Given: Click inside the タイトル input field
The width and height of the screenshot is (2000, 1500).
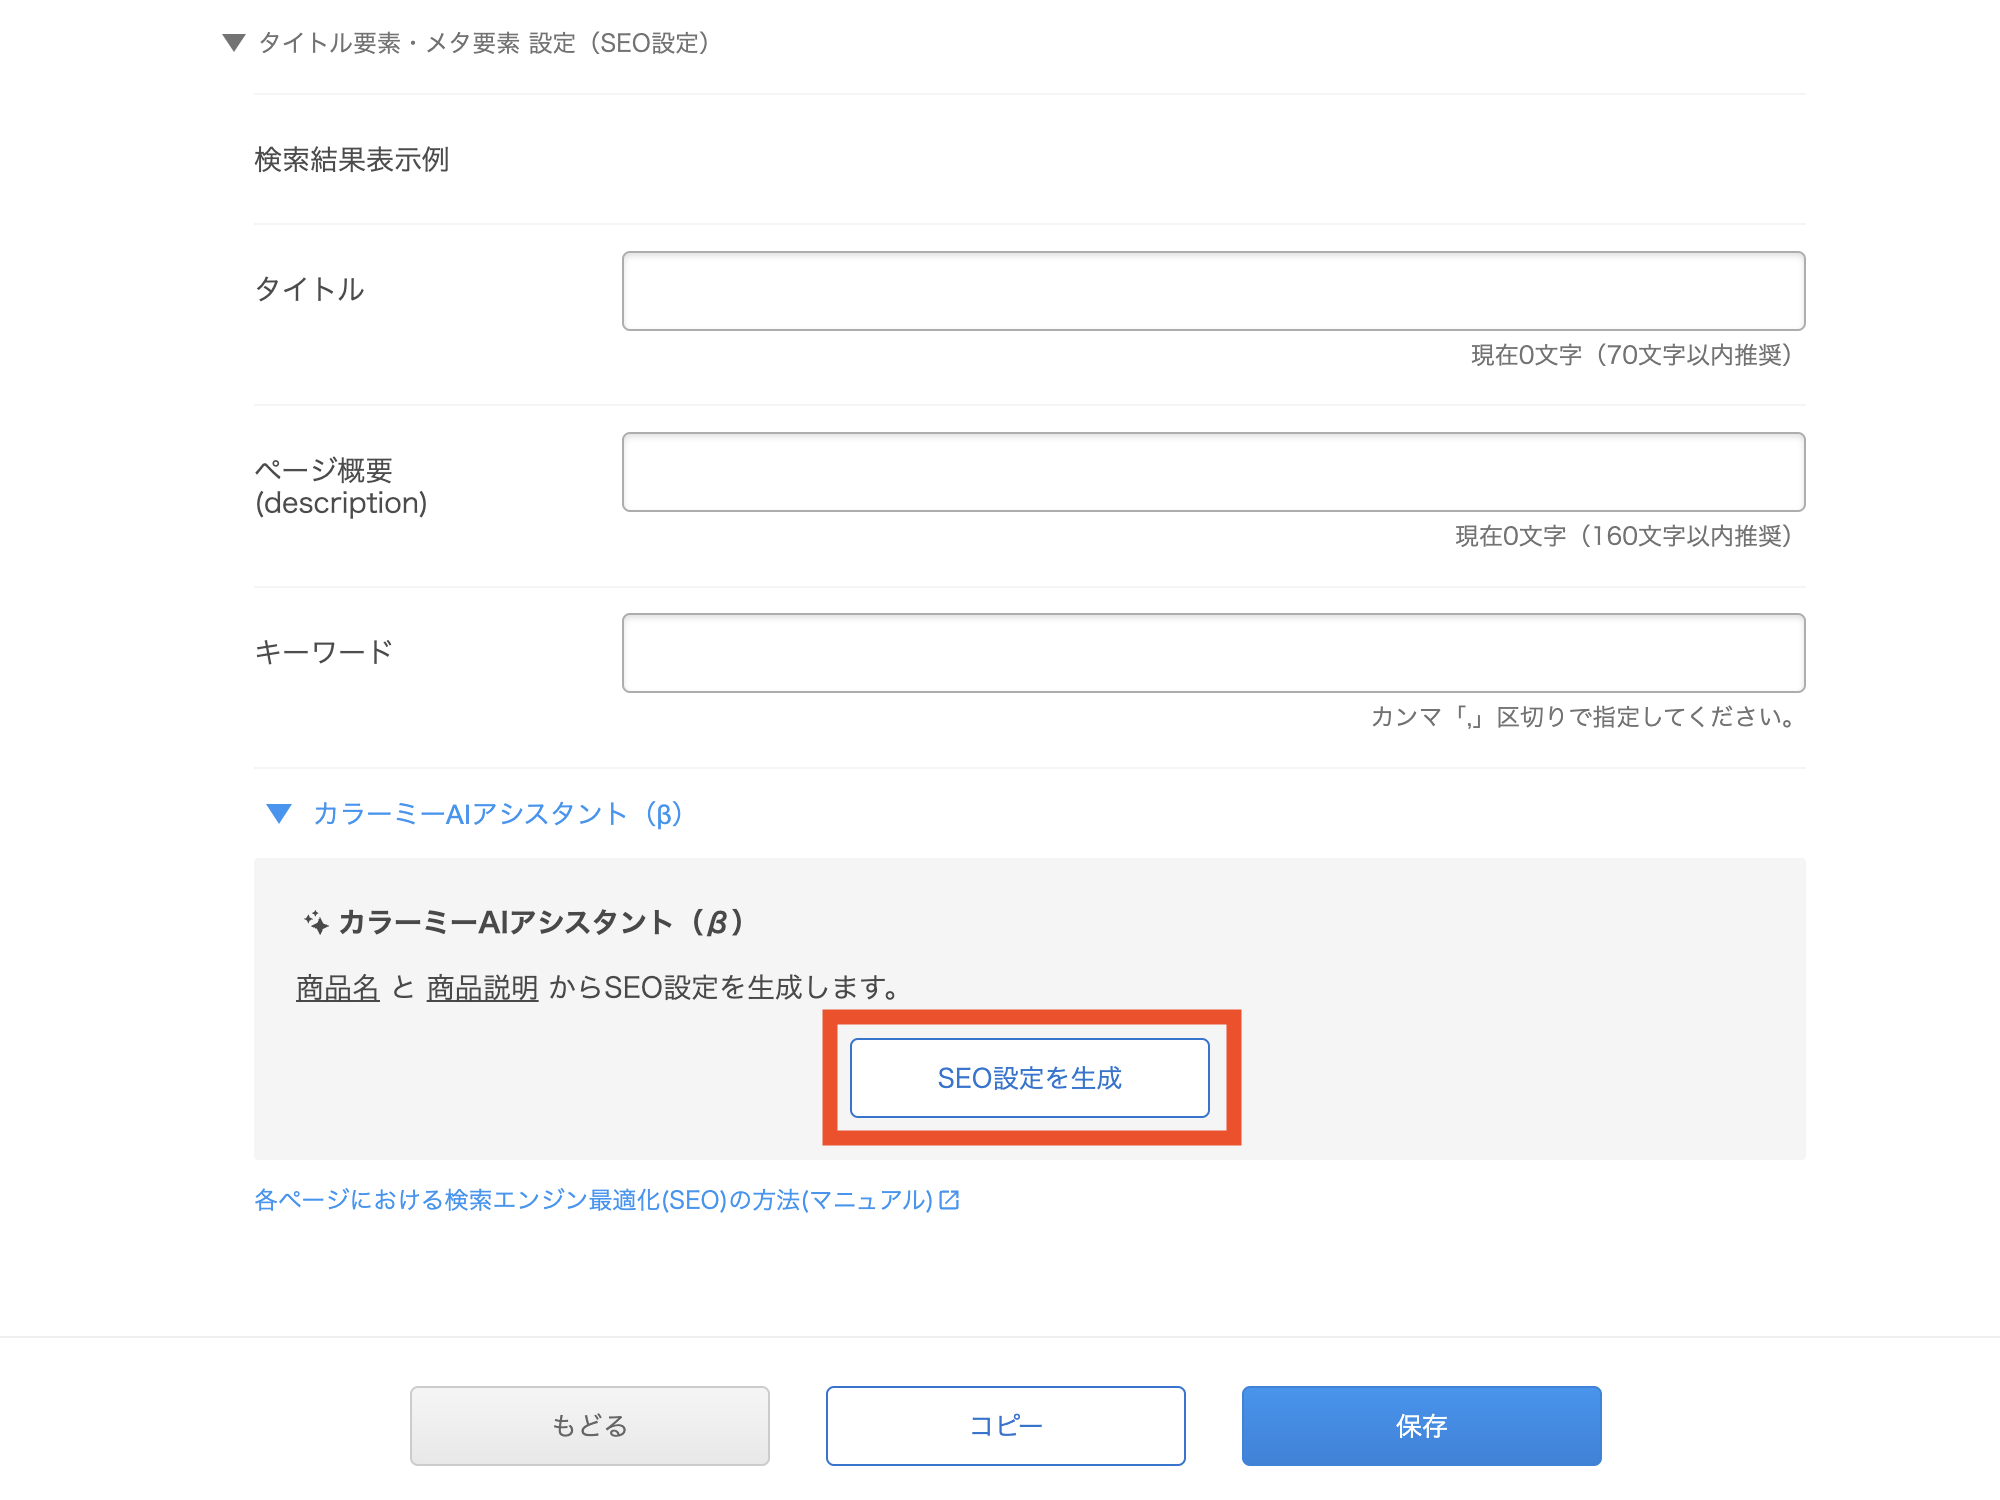Looking at the screenshot, I should tap(1212, 291).
